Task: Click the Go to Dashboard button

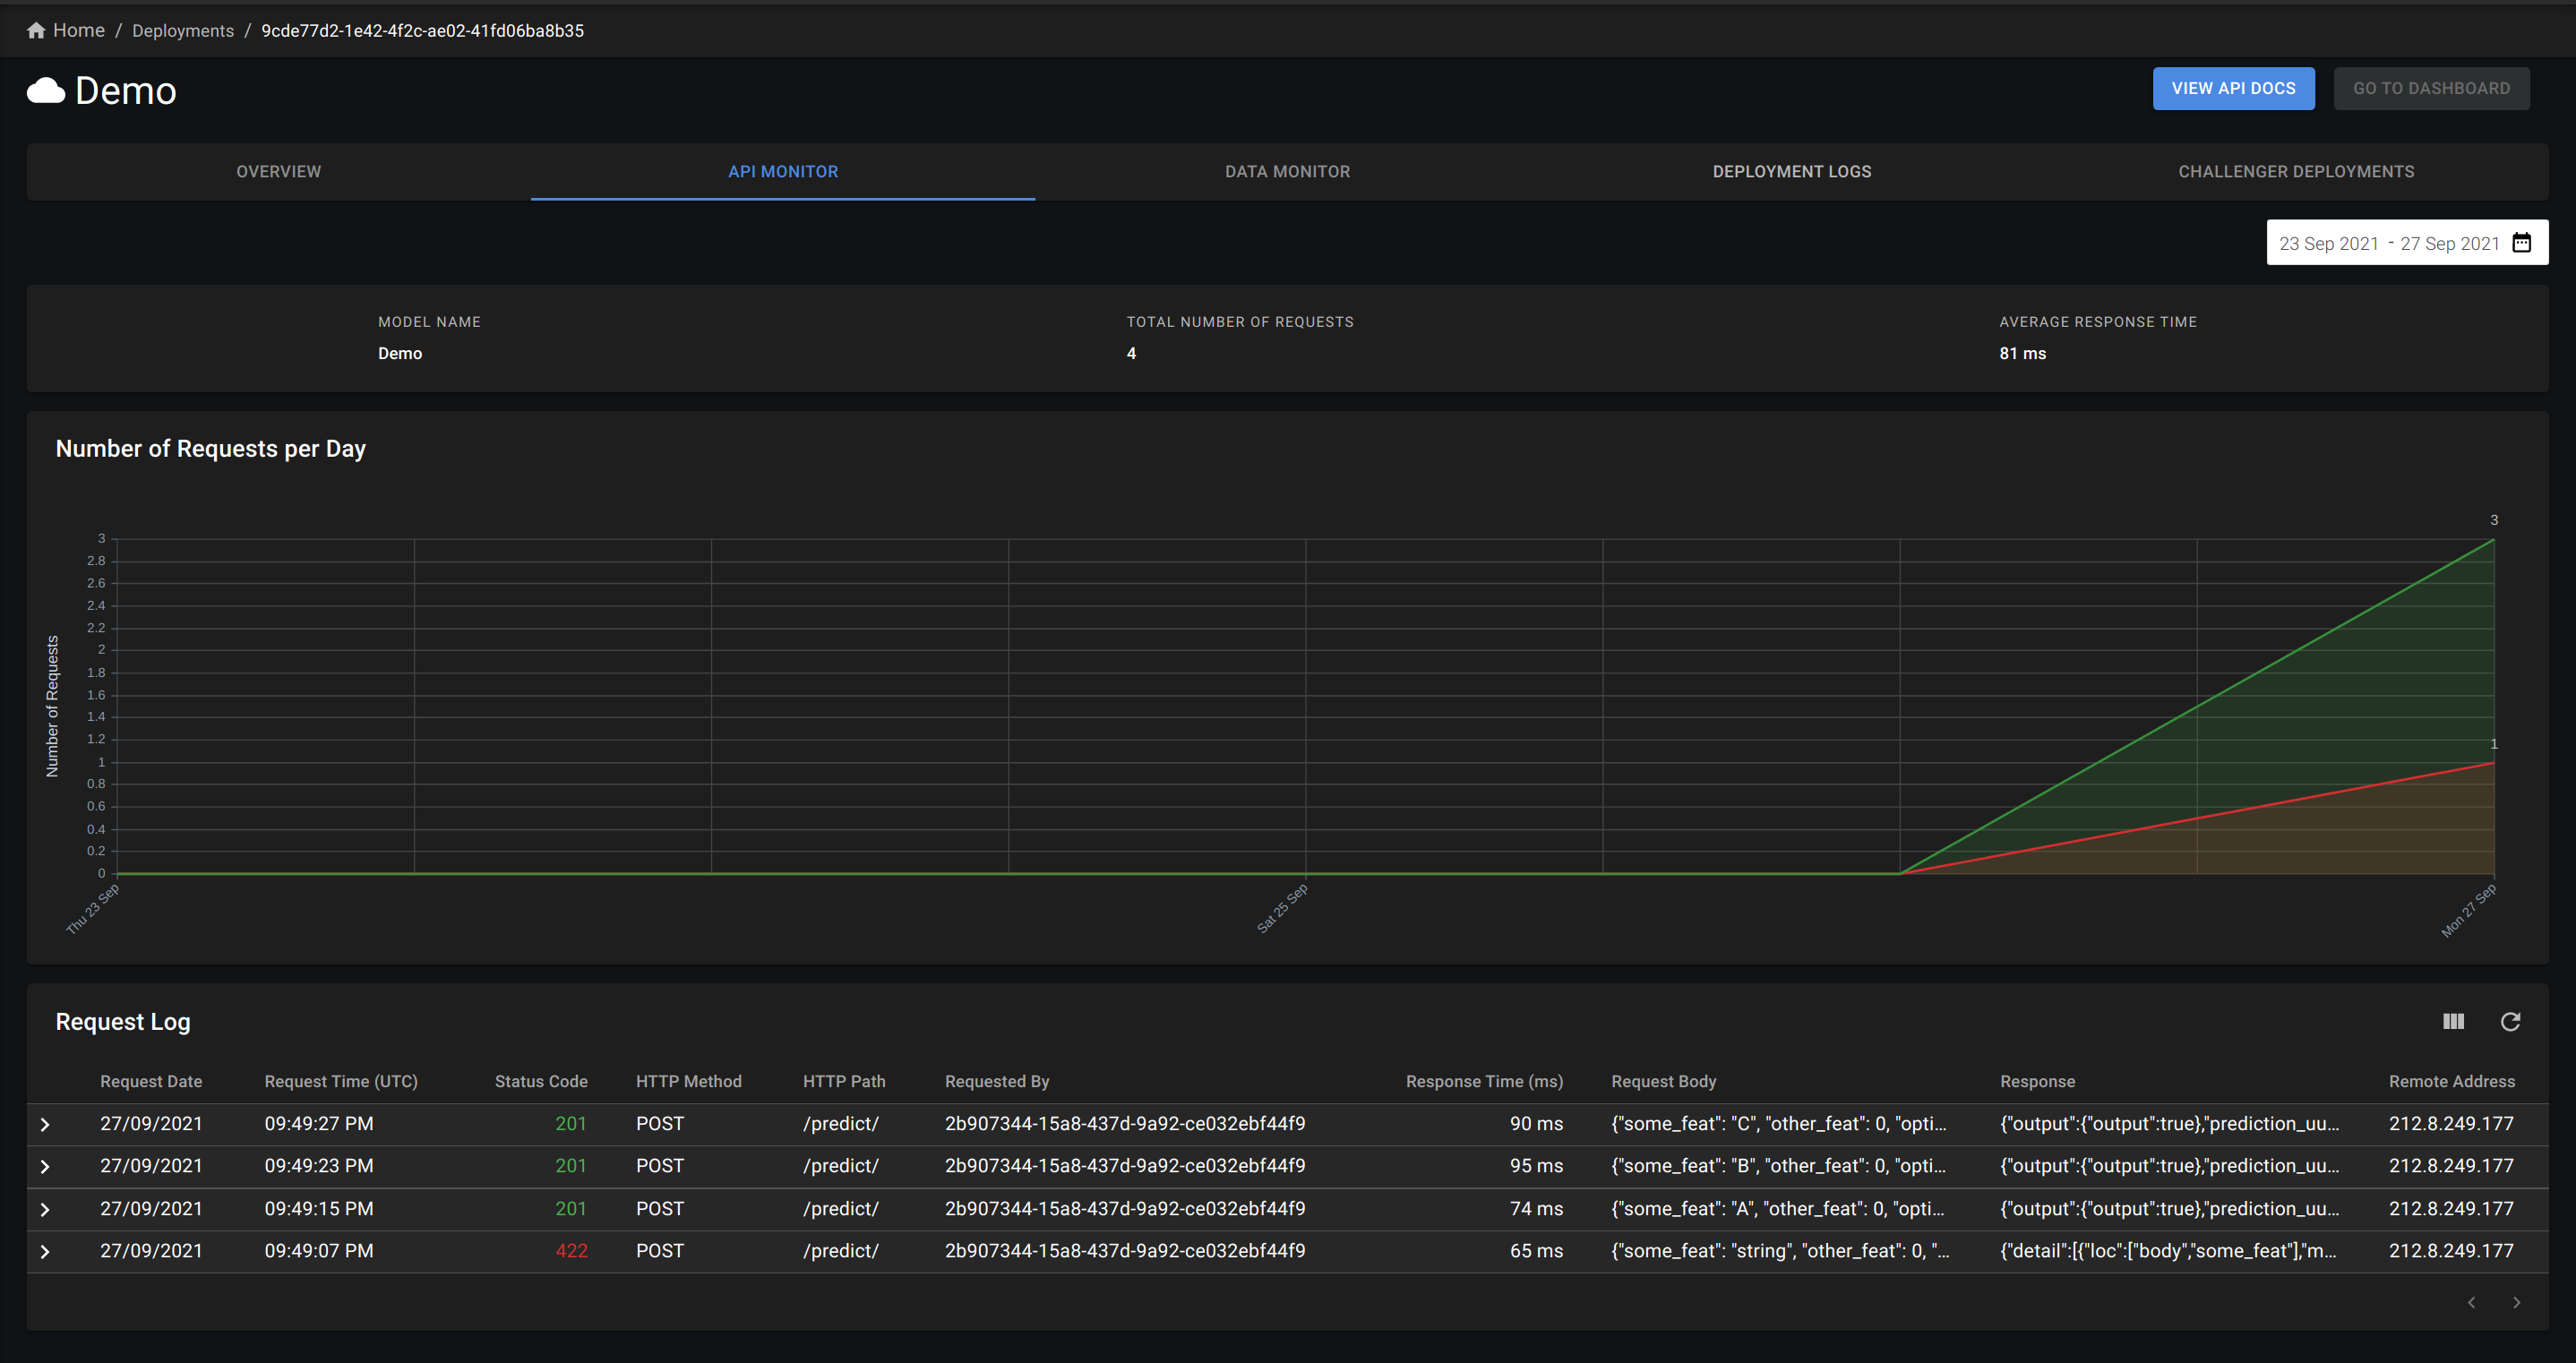Action: 2431,88
